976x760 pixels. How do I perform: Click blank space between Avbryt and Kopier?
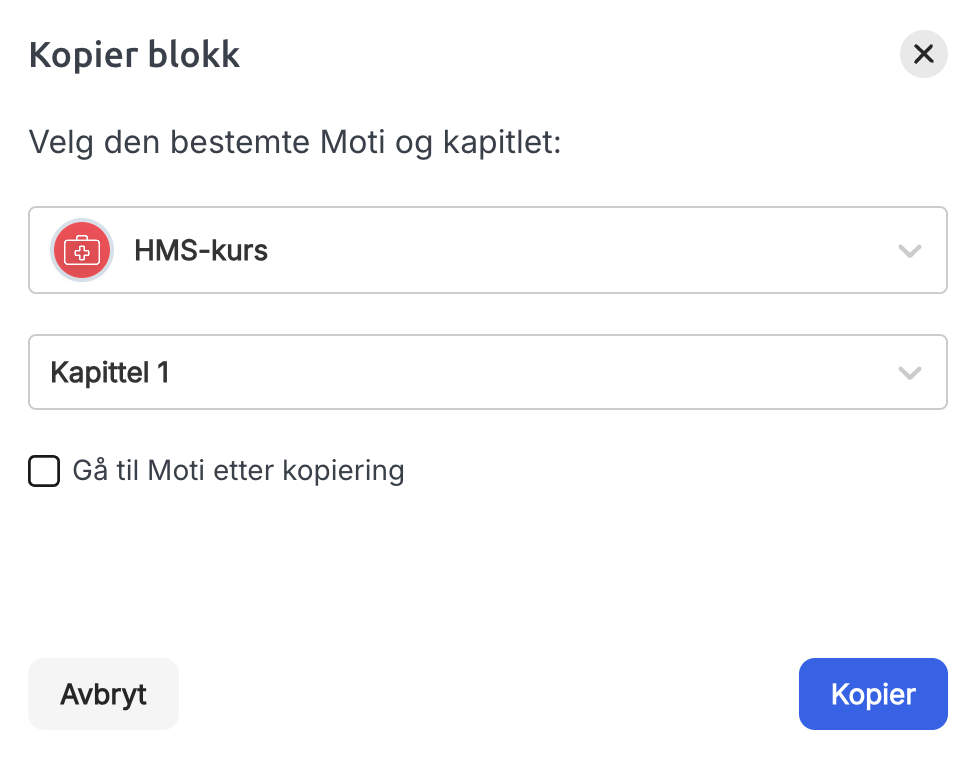(489, 694)
